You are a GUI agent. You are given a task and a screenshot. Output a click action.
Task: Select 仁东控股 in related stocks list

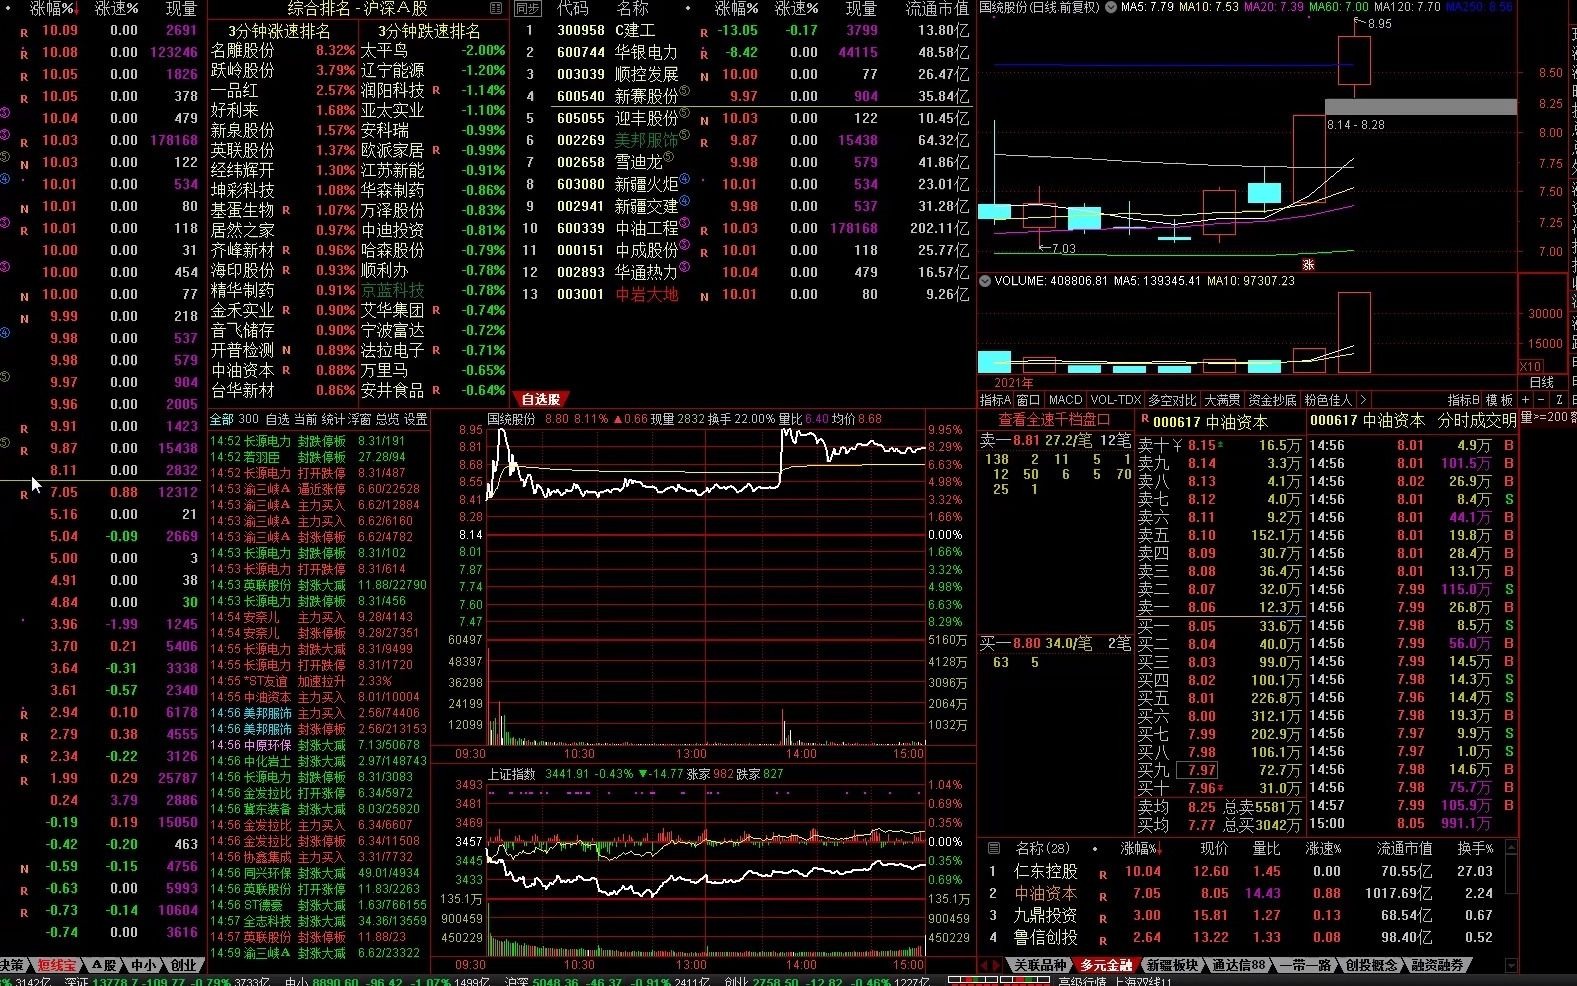(x=1046, y=871)
